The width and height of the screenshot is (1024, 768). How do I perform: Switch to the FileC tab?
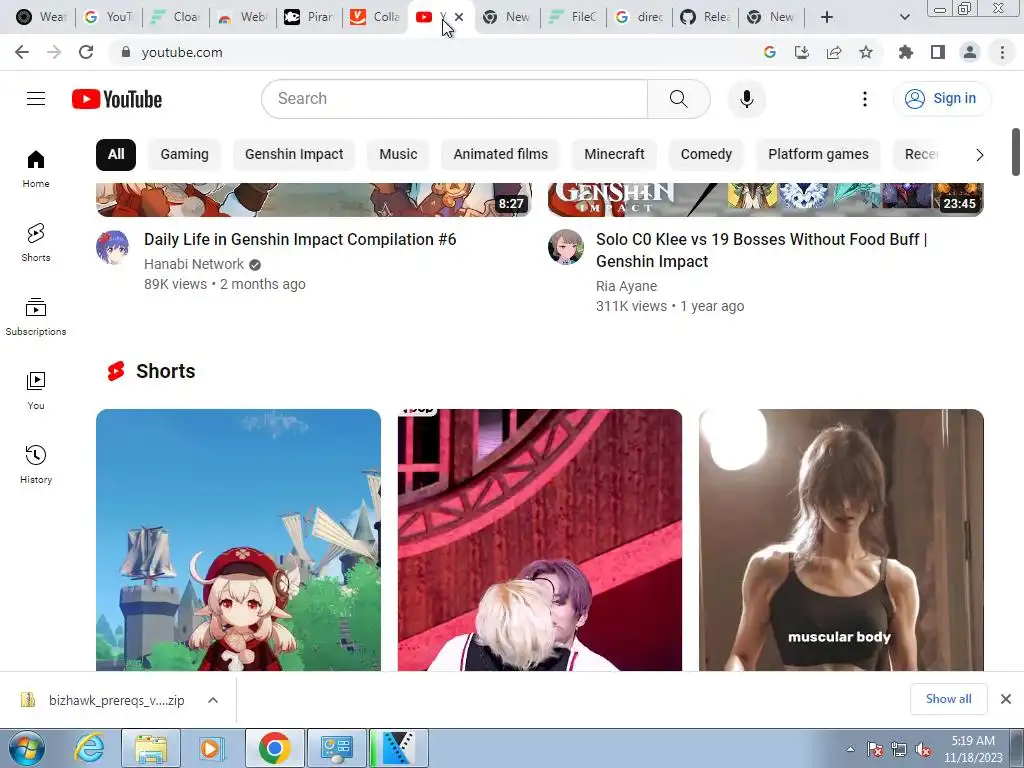(573, 17)
